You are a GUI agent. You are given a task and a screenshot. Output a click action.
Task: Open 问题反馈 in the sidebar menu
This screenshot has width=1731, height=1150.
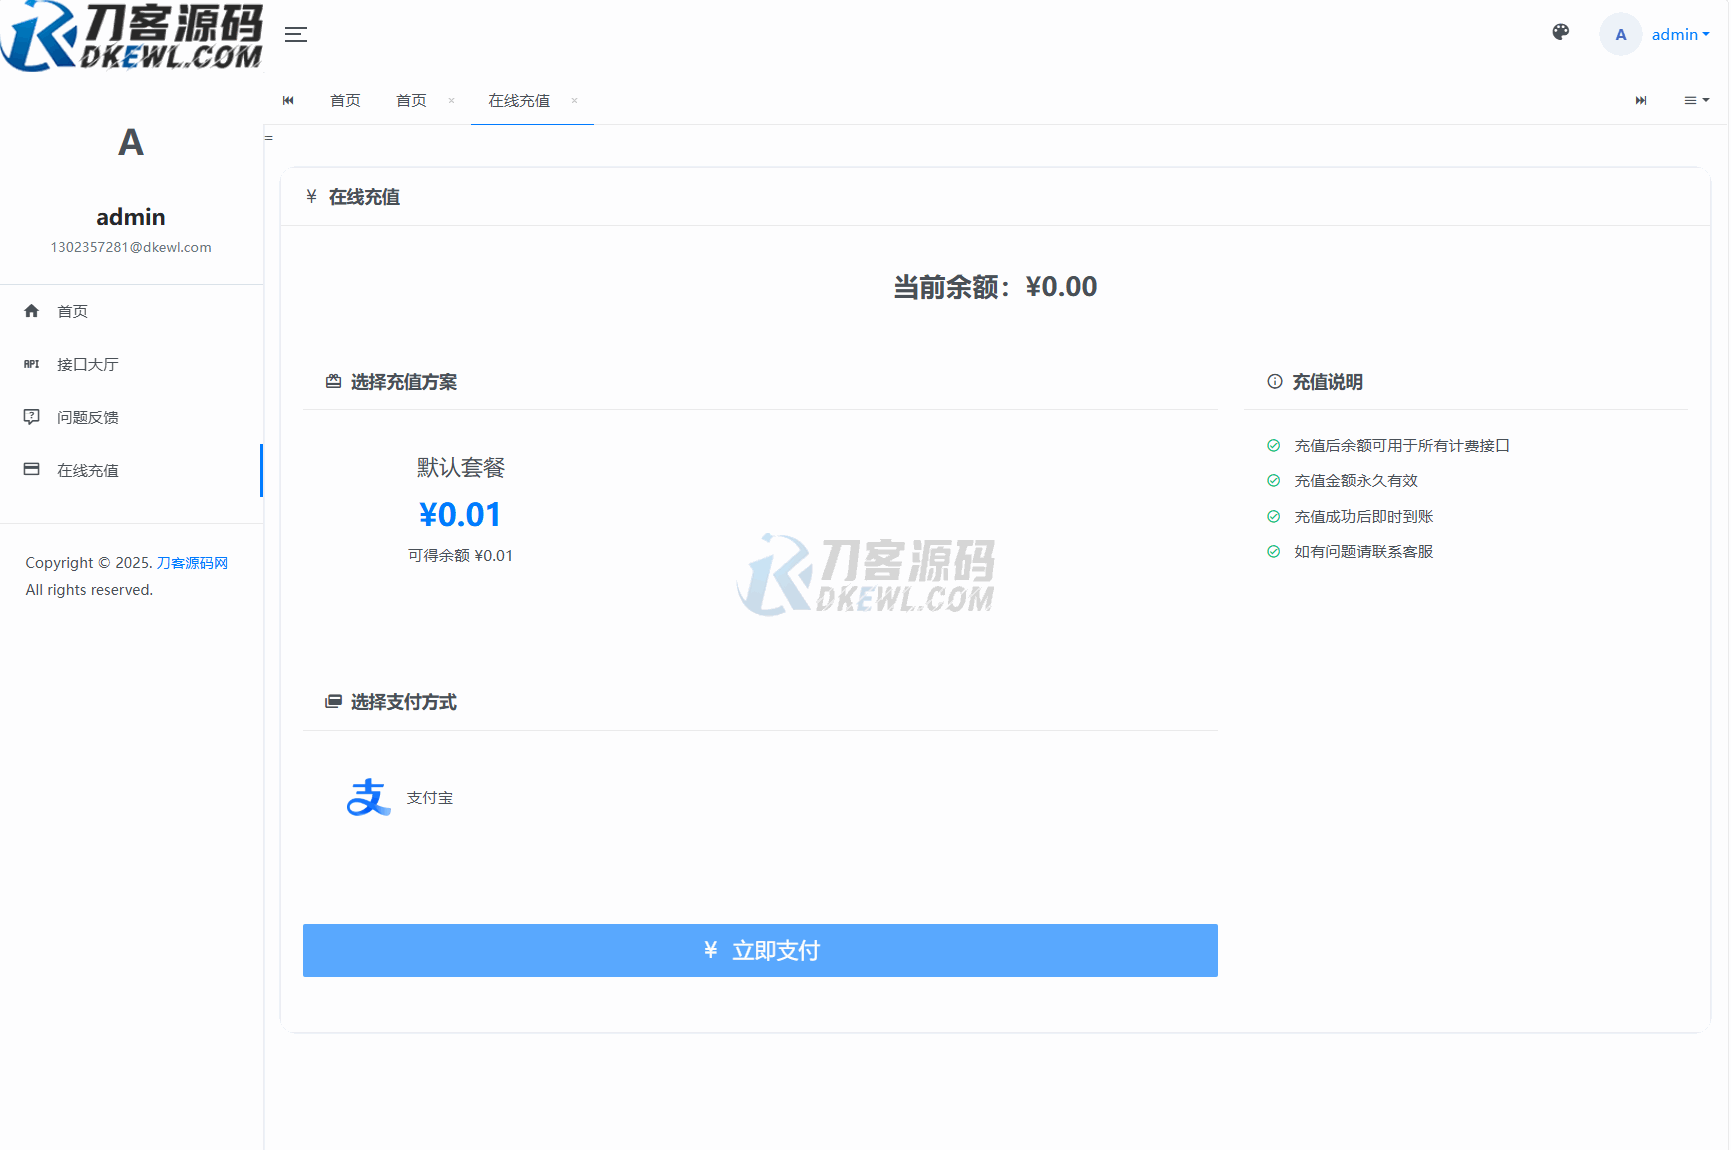pos(88,417)
